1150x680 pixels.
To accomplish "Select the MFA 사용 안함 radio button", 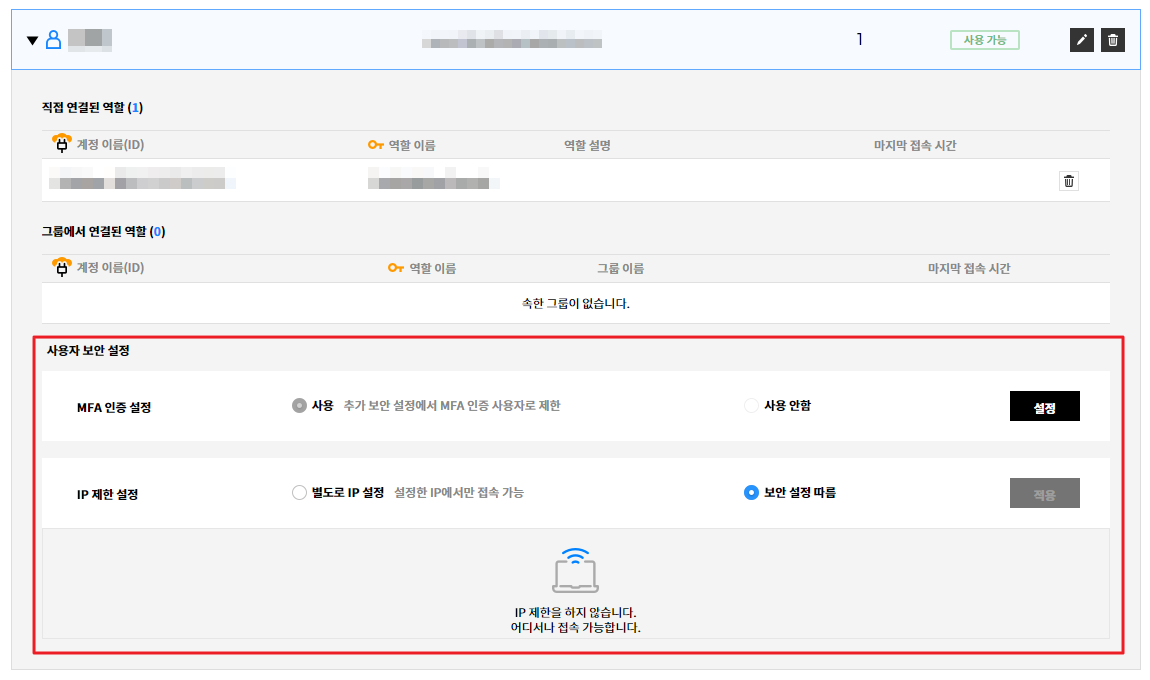I will pos(751,406).
